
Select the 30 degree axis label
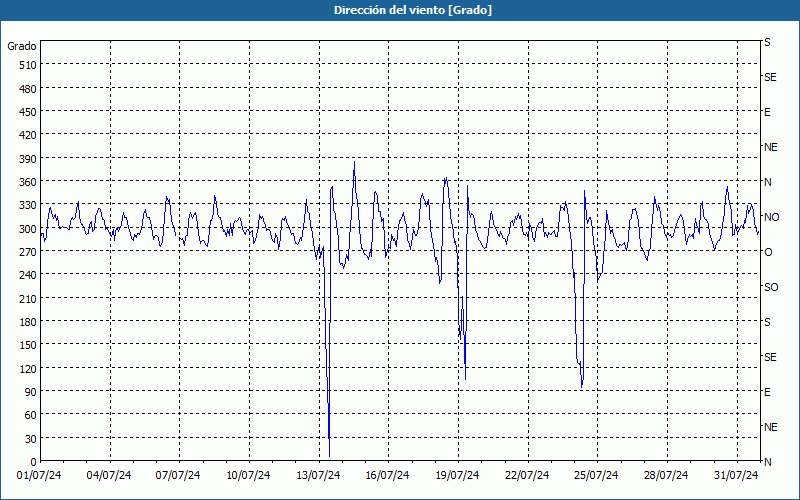(x=31, y=439)
